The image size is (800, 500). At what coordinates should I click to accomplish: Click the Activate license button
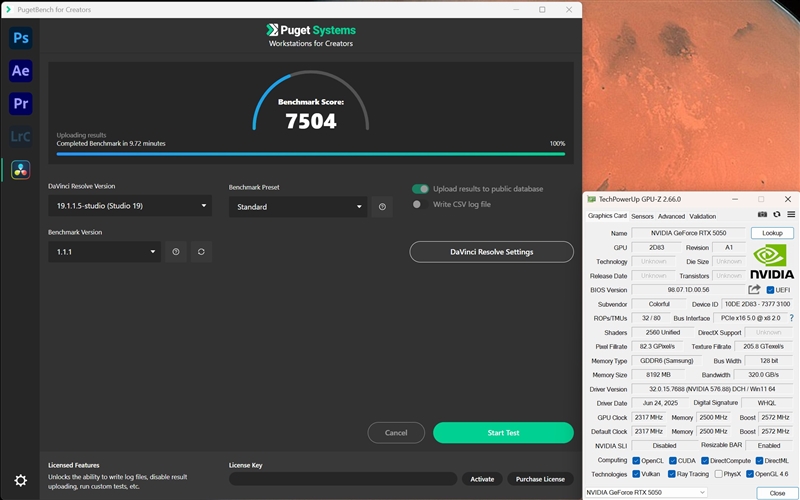click(x=482, y=479)
